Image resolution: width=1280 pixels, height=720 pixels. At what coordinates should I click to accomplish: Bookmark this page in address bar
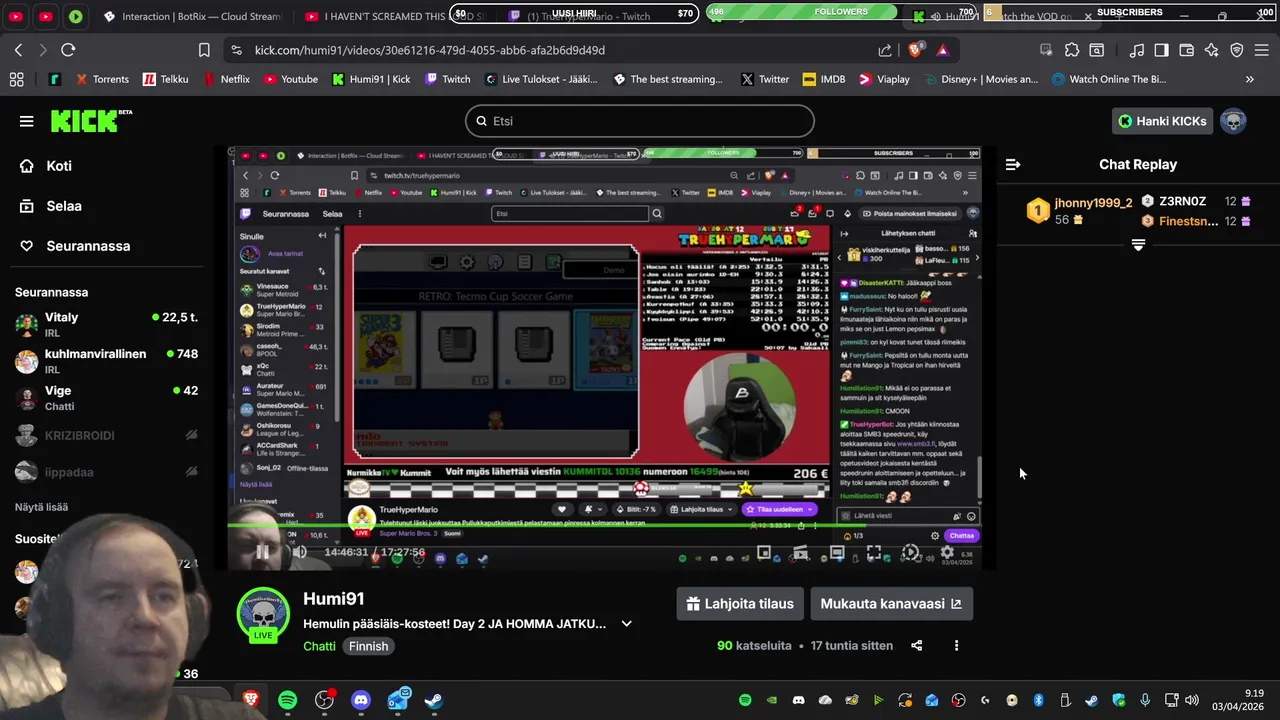(204, 50)
